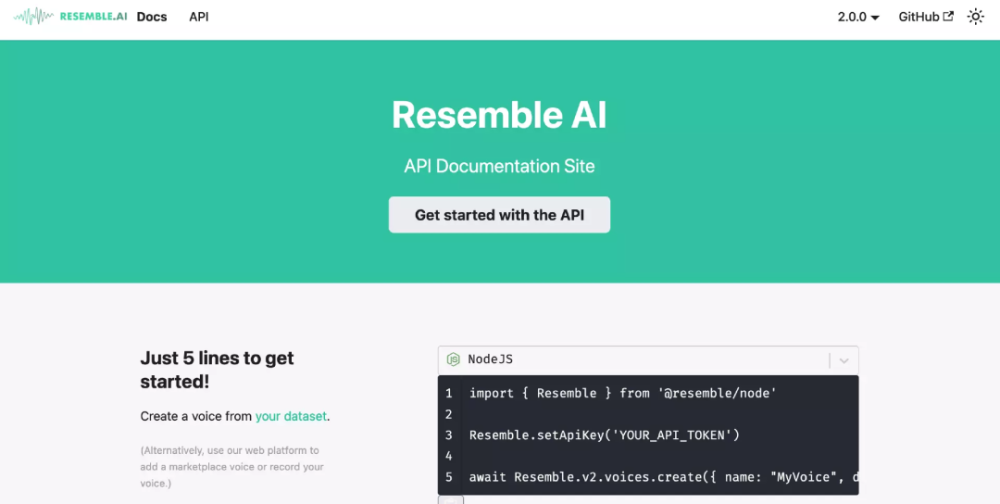Click the 'Just 5 lines to get started!' heading
This screenshot has height=504, width=1000.
(217, 370)
